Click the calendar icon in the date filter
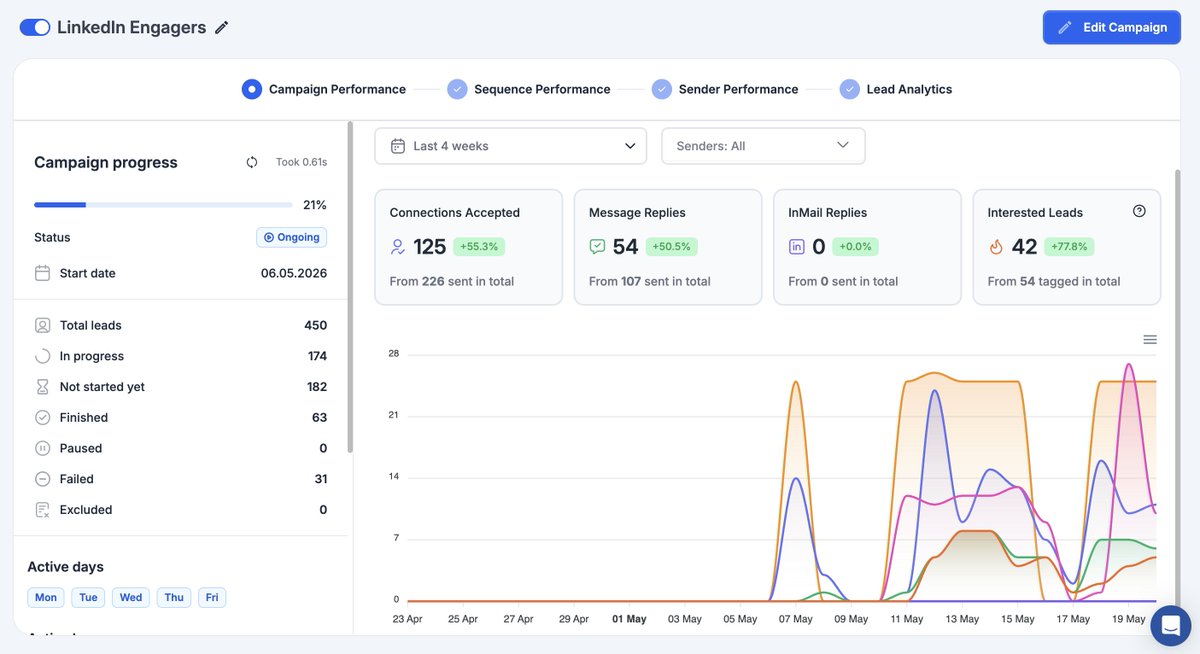This screenshot has height=654, width=1200. [x=397, y=146]
